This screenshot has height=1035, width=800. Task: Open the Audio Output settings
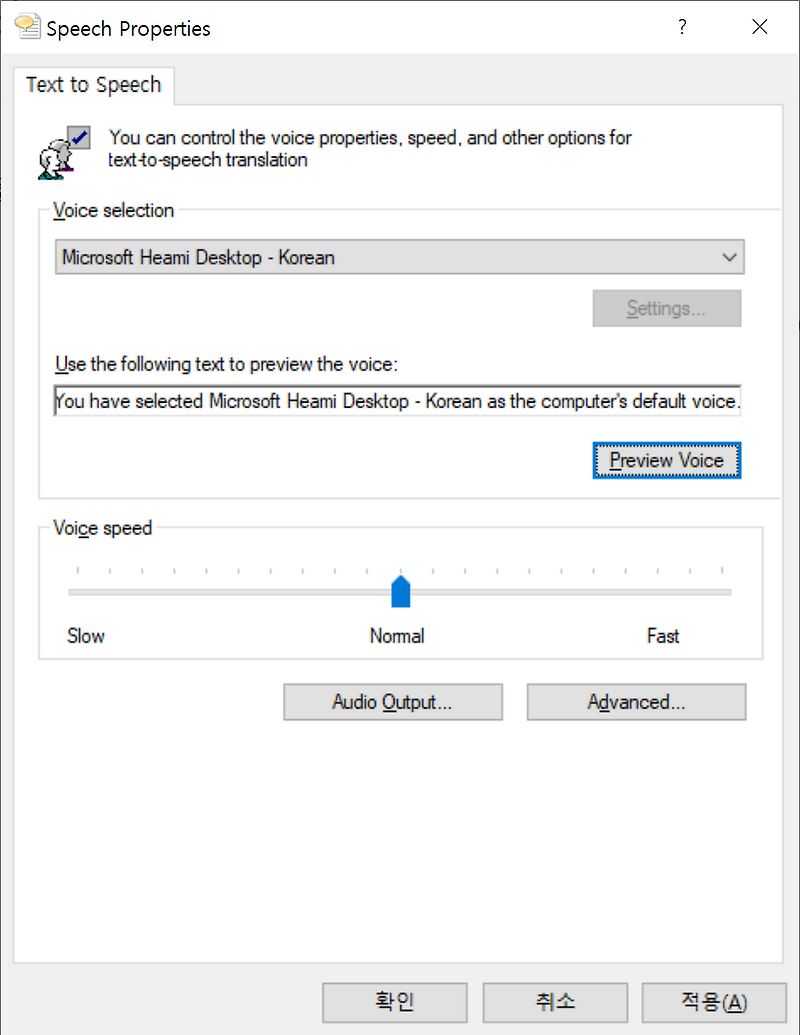(393, 702)
